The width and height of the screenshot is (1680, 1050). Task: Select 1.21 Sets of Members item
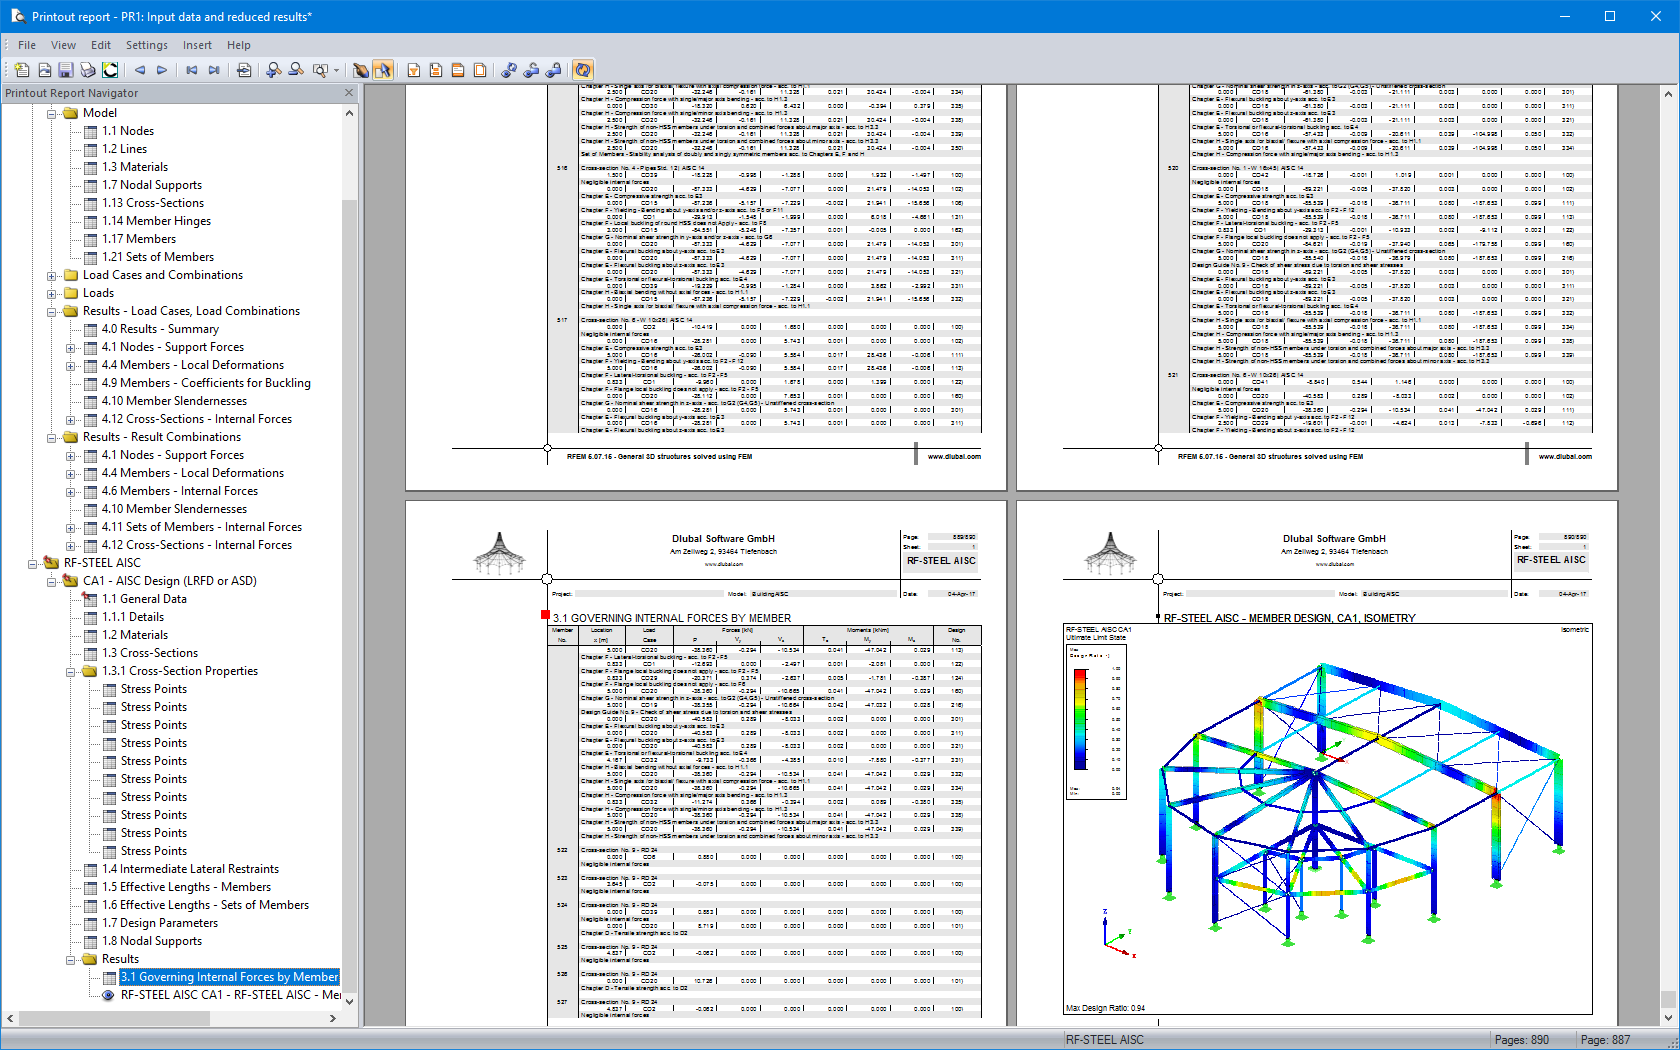click(157, 257)
